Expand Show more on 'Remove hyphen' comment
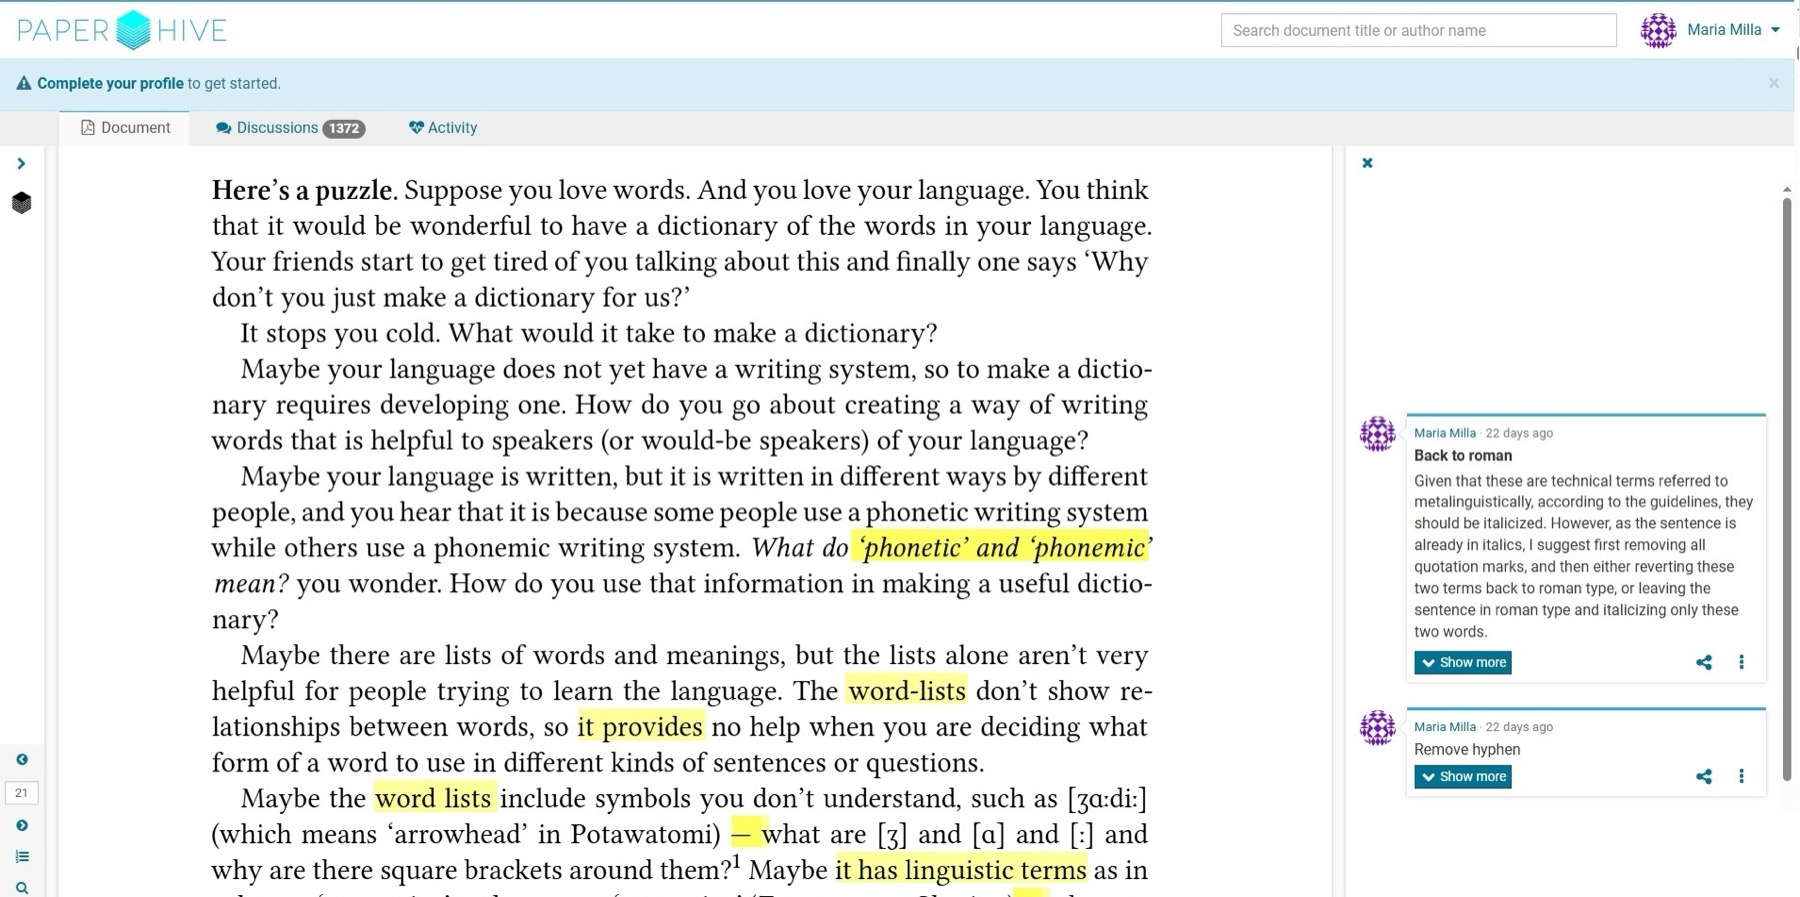1800x897 pixels. pos(1462,777)
